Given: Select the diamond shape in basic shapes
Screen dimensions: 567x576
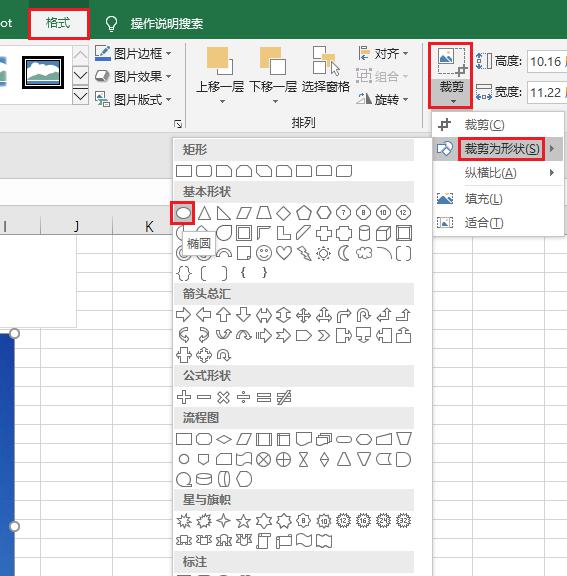Looking at the screenshot, I should coord(284,213).
